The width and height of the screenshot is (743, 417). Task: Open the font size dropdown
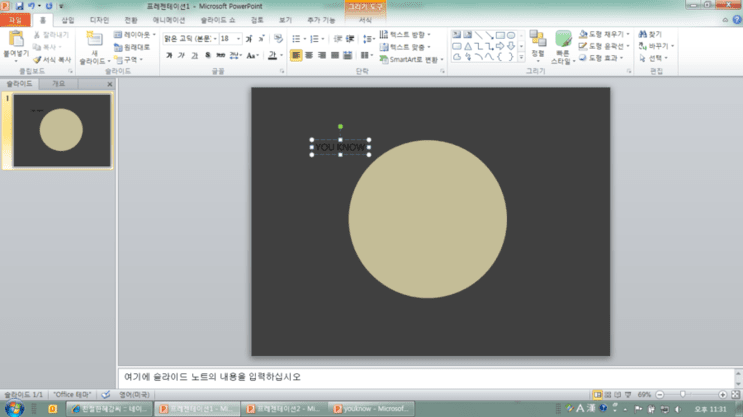tap(238, 39)
